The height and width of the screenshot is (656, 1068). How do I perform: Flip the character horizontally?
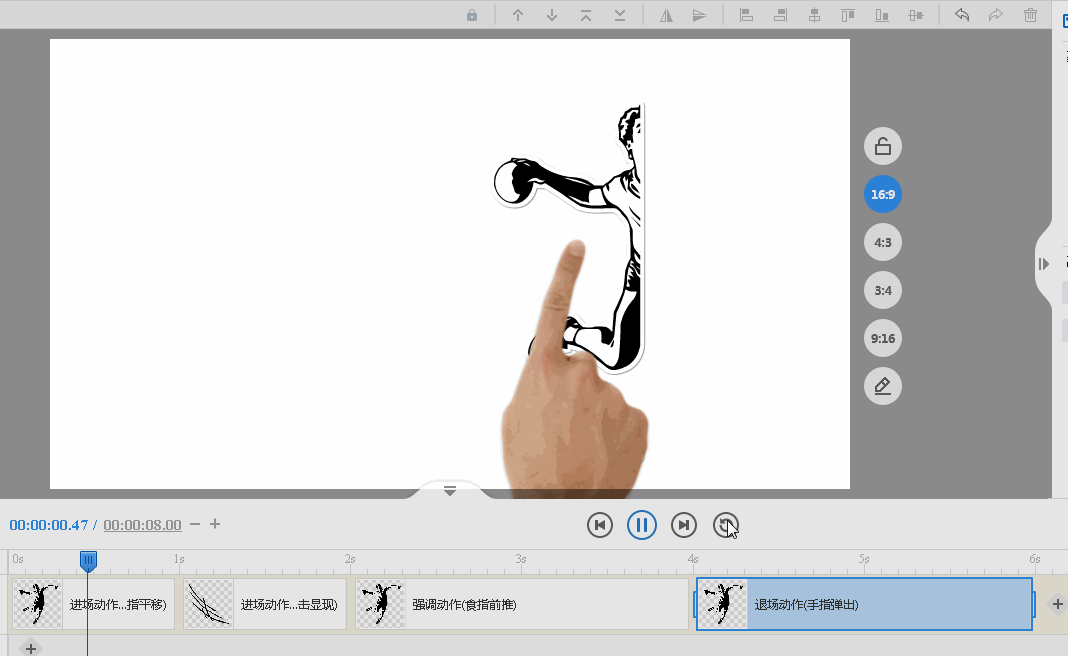[x=666, y=14]
